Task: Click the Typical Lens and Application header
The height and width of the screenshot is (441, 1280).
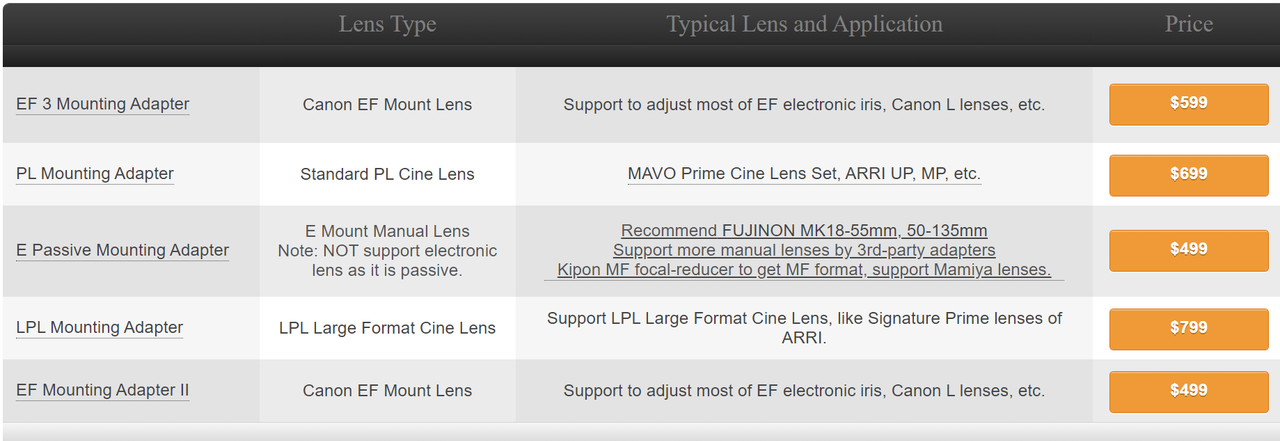Action: [804, 24]
